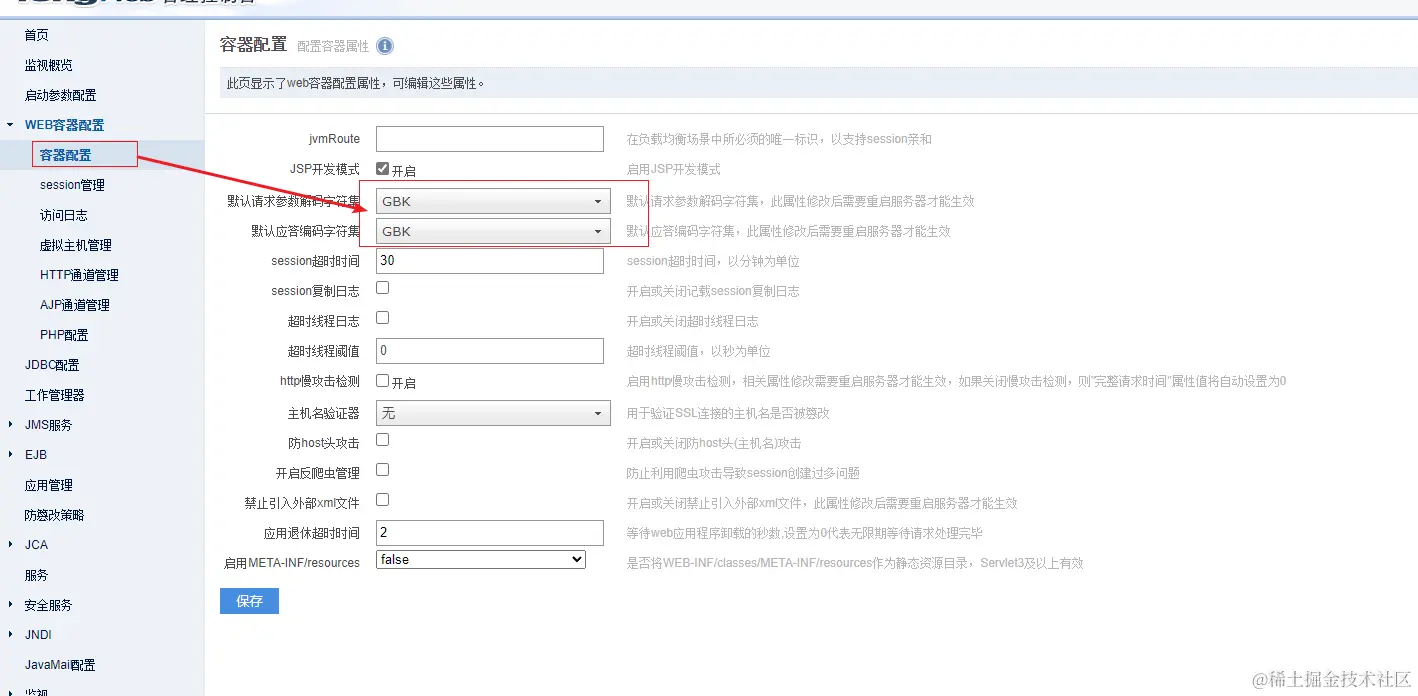Open JavaMail配置 in the sidebar
The width and height of the screenshot is (1418, 696).
pos(60,665)
